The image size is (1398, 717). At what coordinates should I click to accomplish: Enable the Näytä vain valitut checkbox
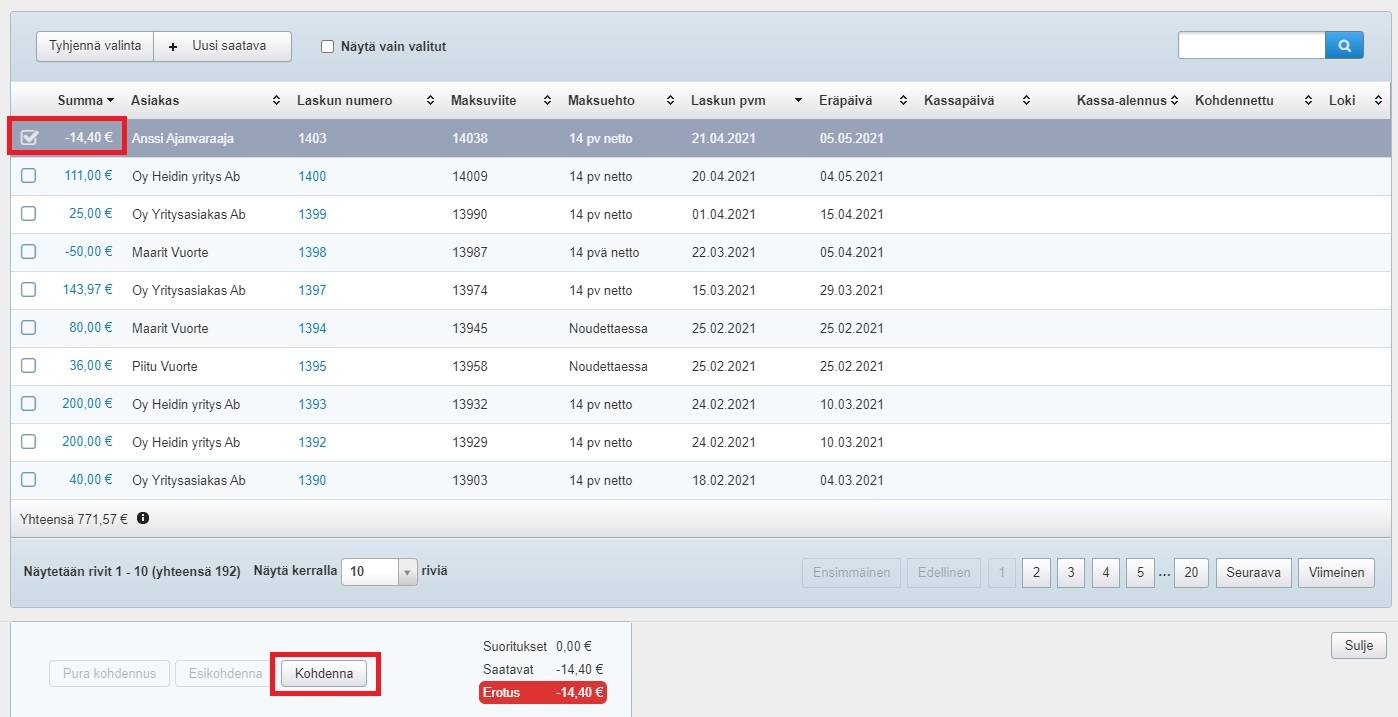pos(327,46)
